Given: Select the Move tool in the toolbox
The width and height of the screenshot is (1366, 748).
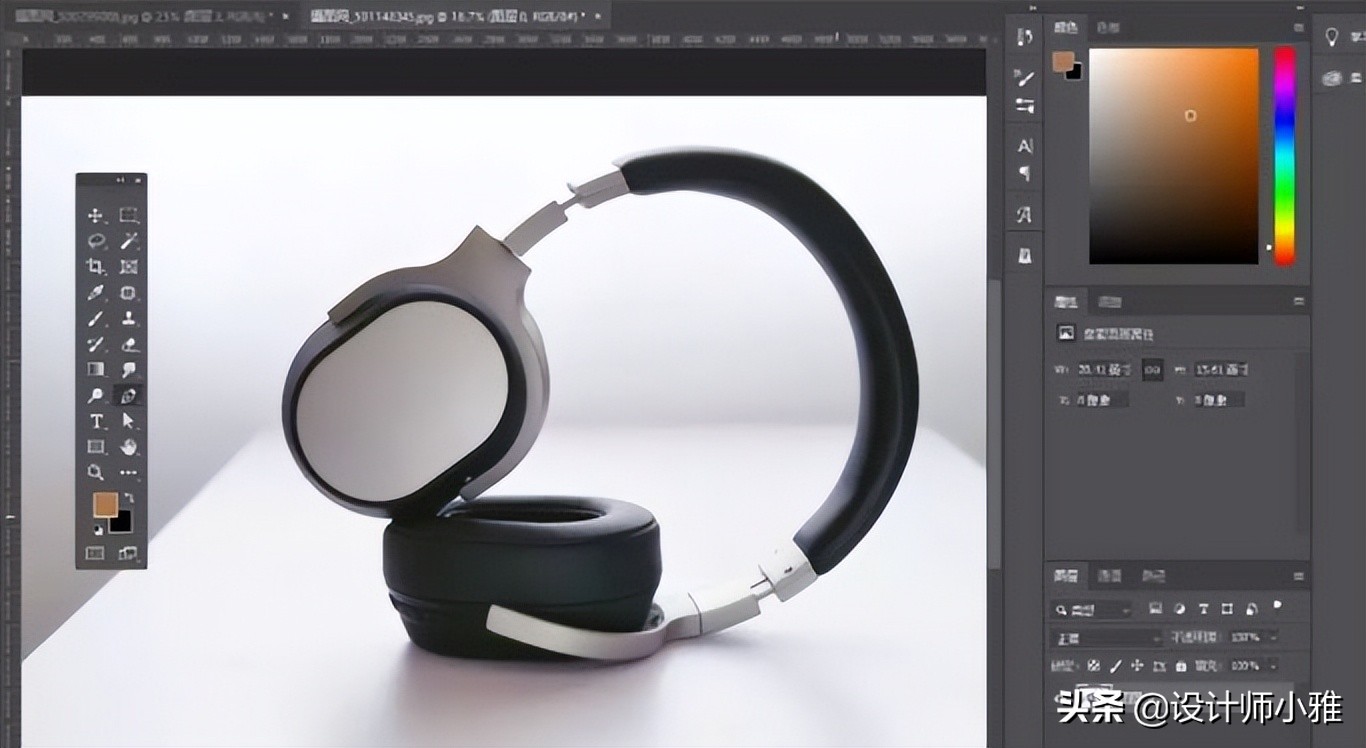Looking at the screenshot, I should (x=96, y=215).
